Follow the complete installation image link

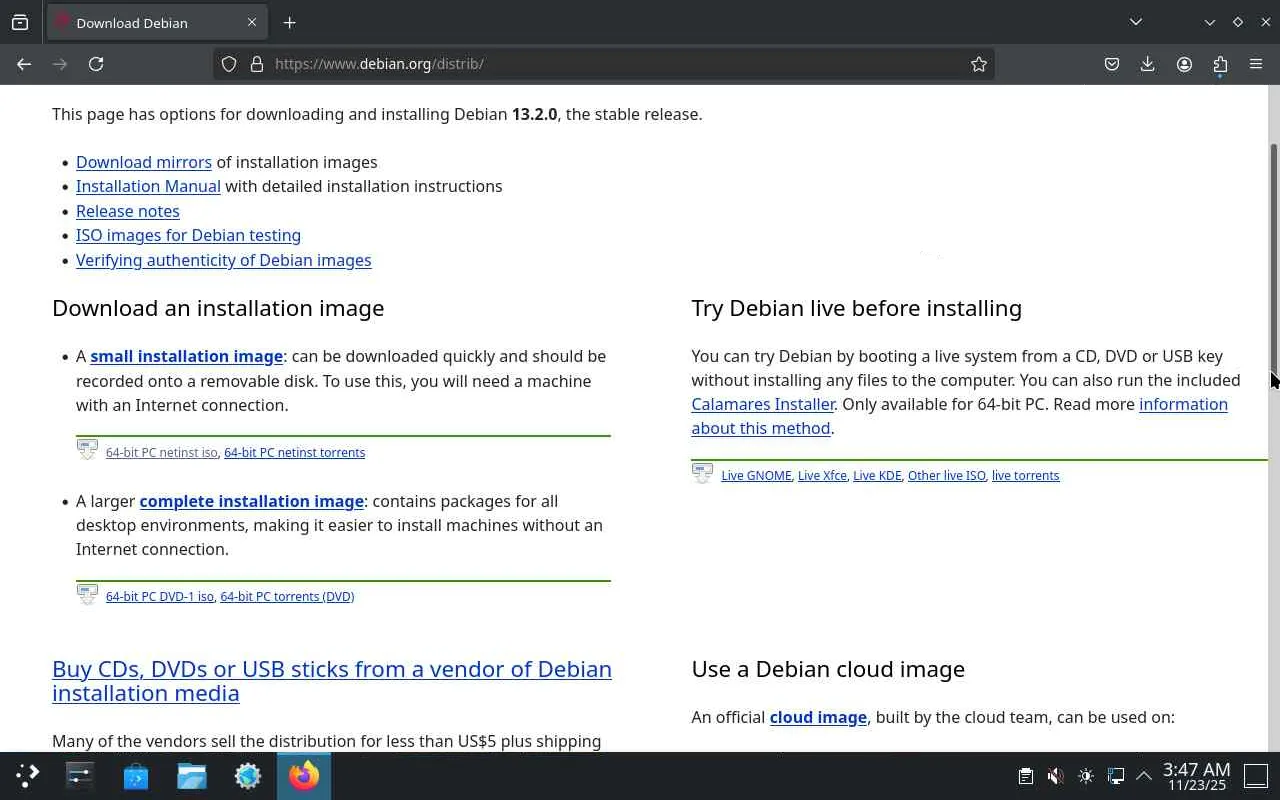252,501
